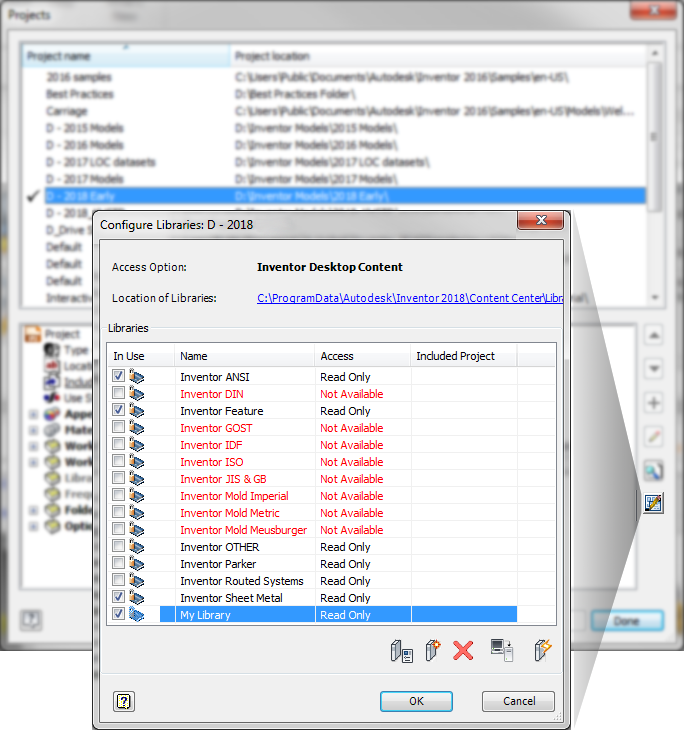
Task: Click the plus add icon in Projects window
Action: 654,403
